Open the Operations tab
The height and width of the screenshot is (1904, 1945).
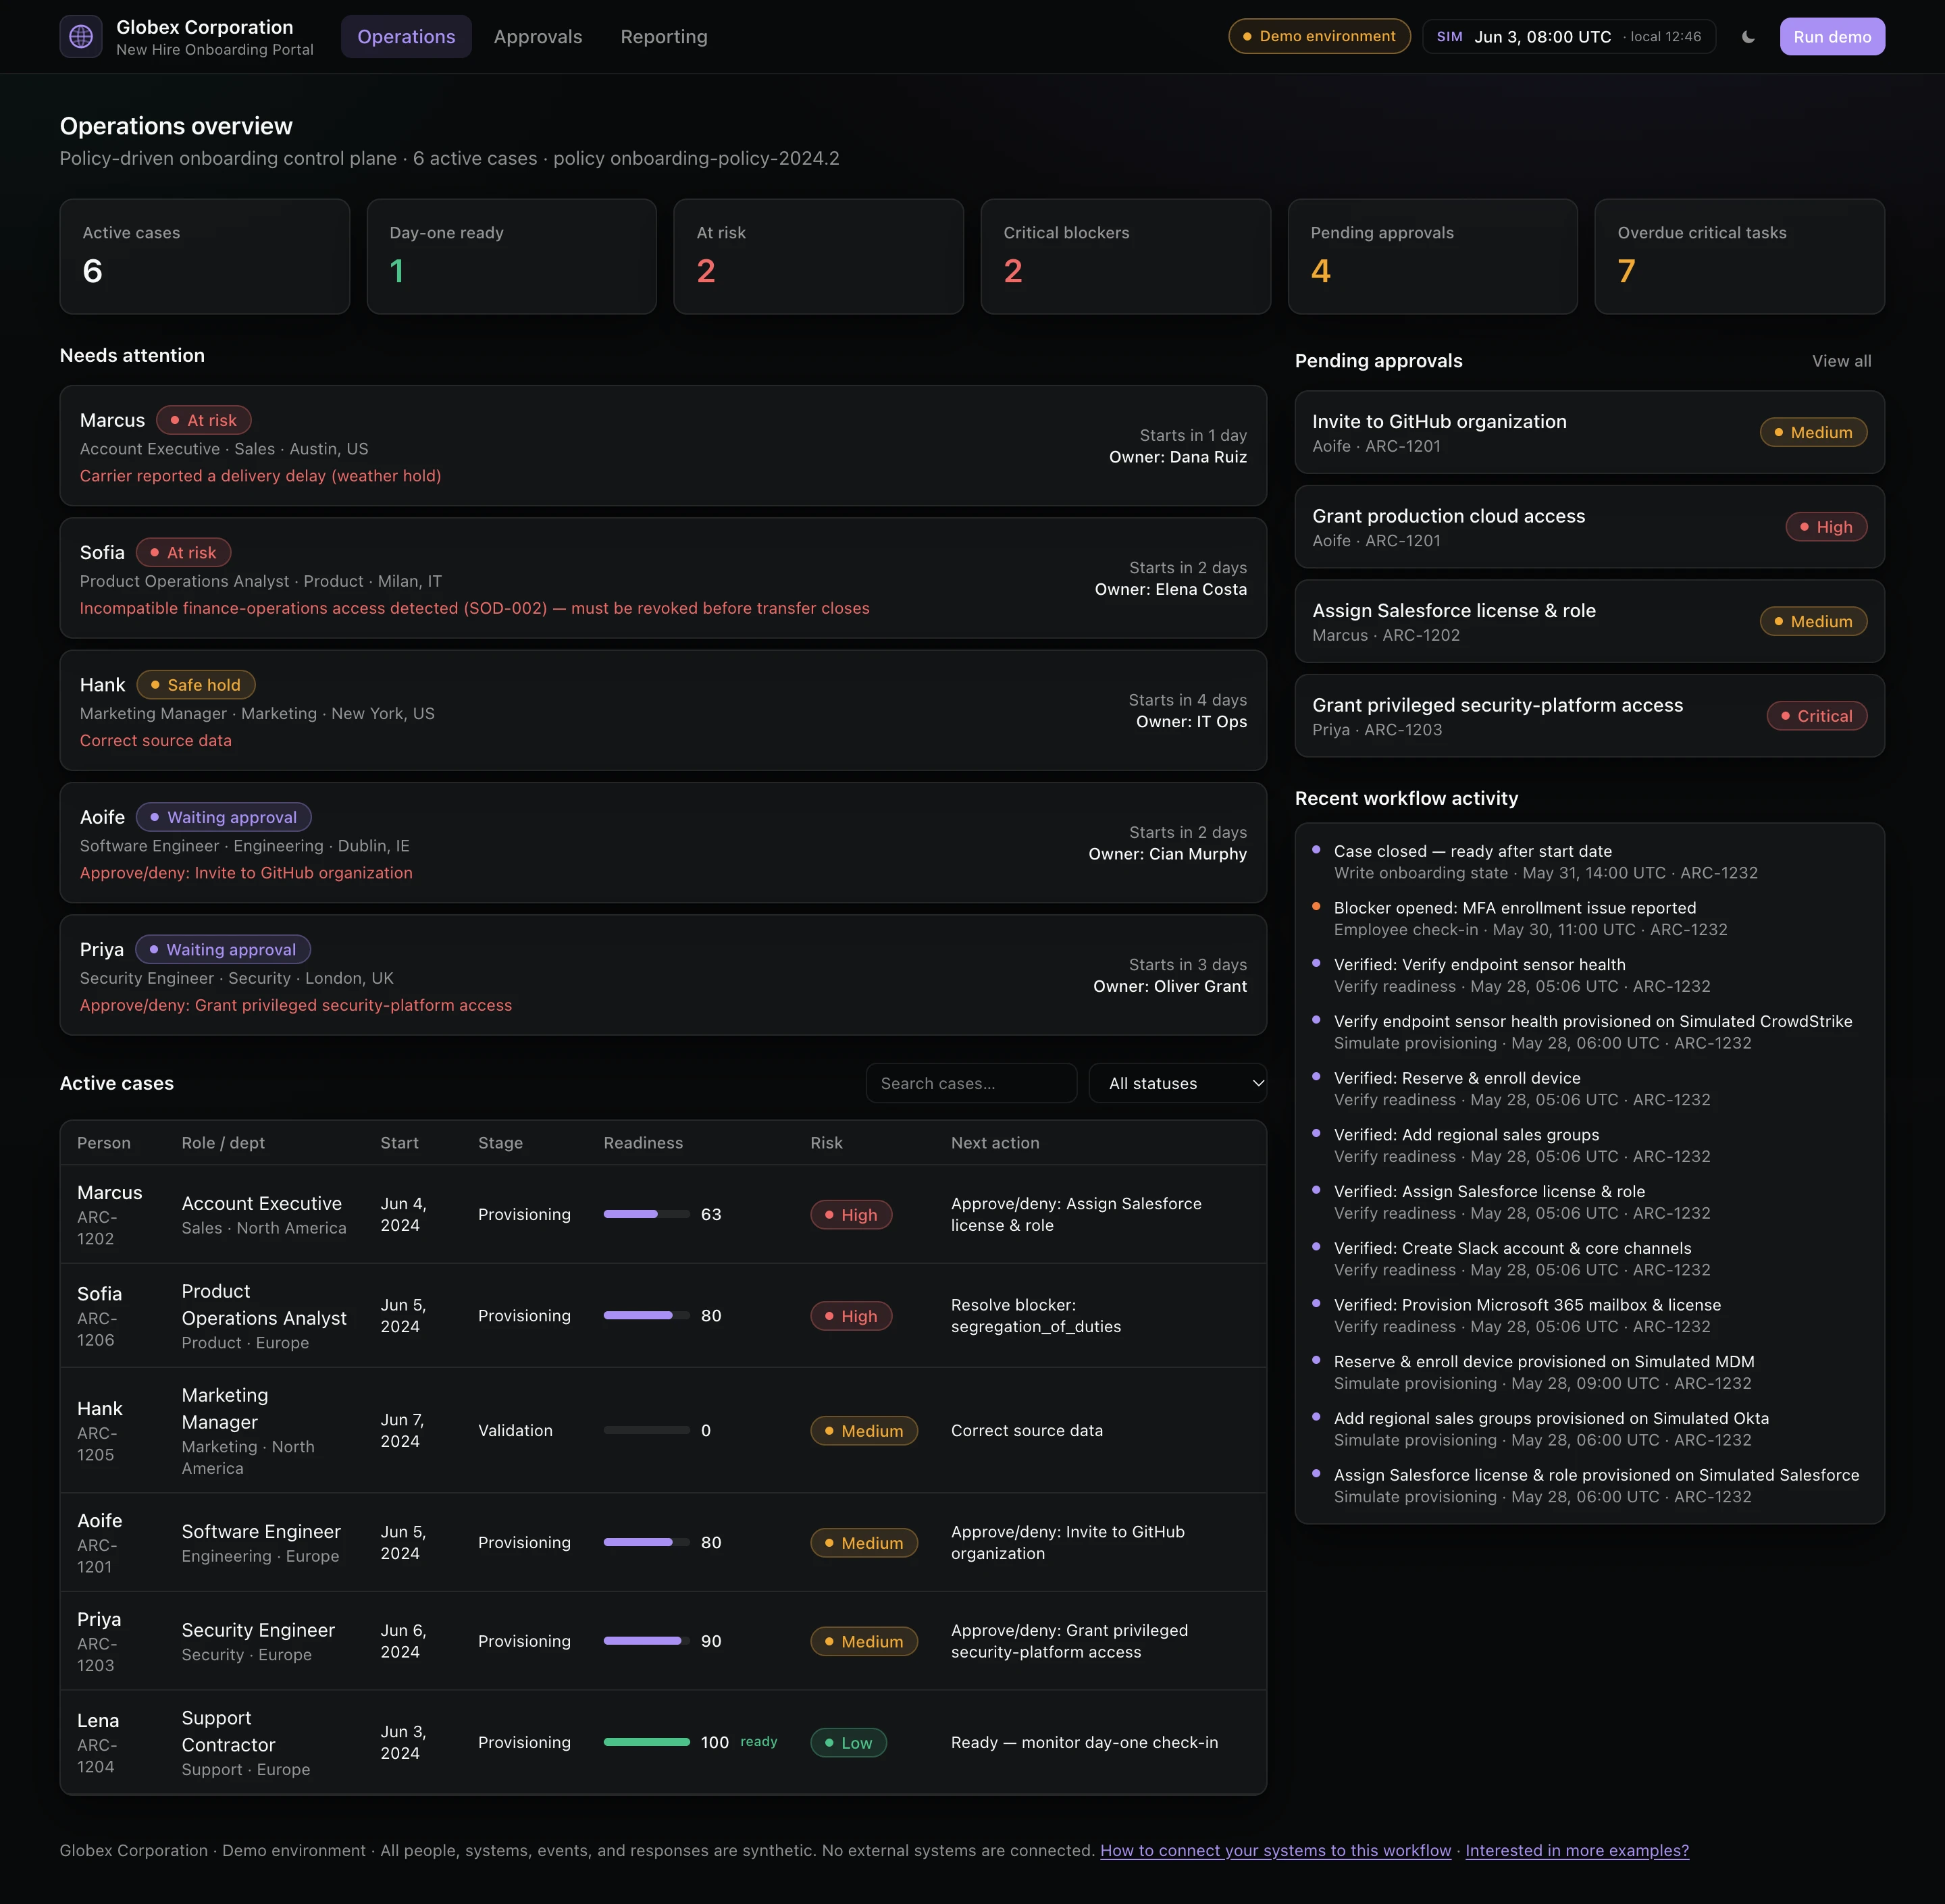click(406, 37)
